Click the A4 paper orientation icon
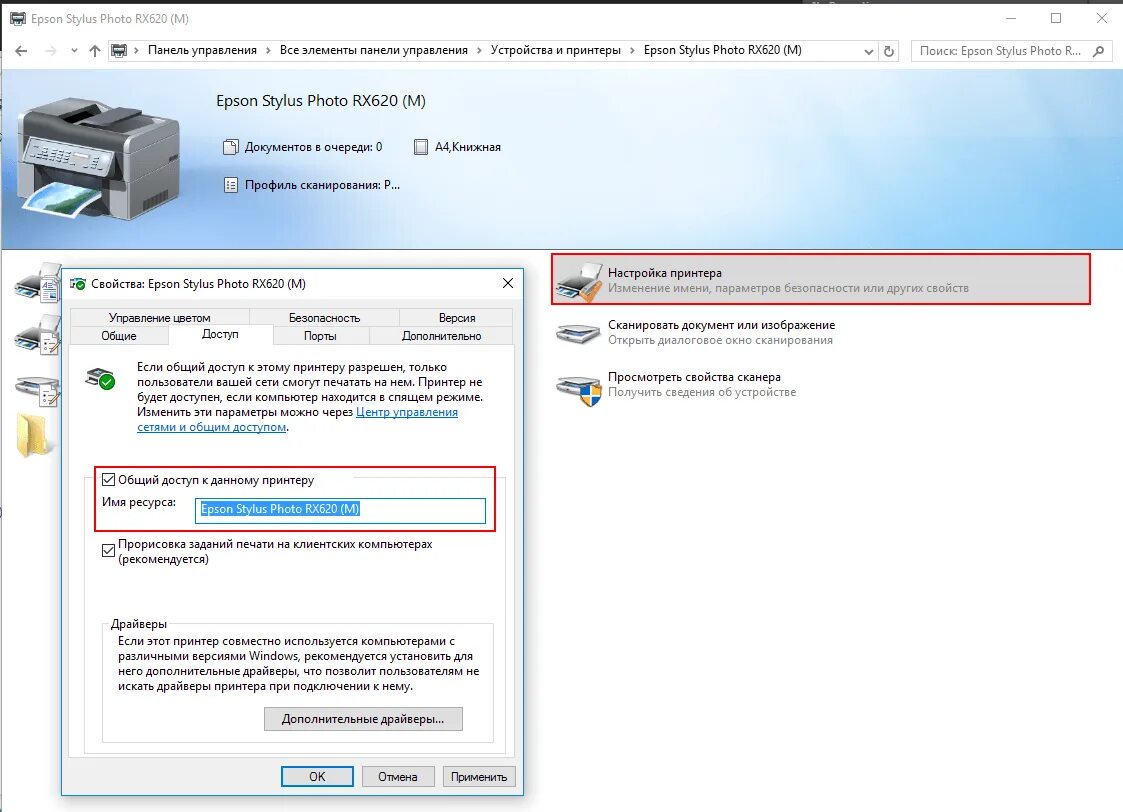The height and width of the screenshot is (812, 1123). [x=421, y=148]
